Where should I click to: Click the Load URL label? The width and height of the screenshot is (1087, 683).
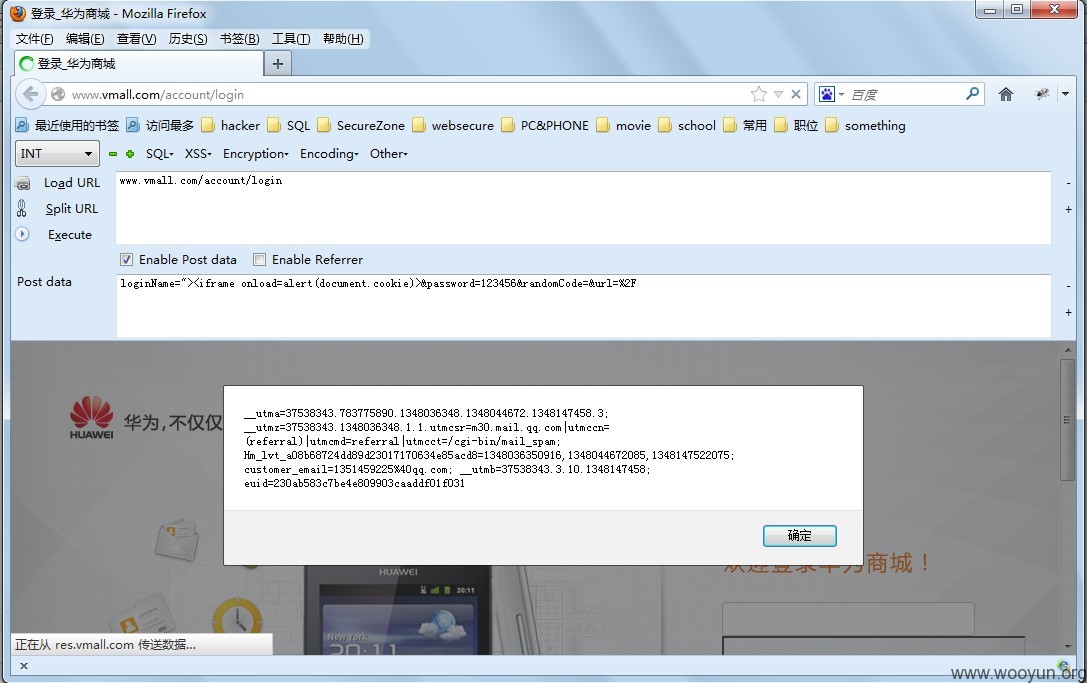[x=72, y=183]
